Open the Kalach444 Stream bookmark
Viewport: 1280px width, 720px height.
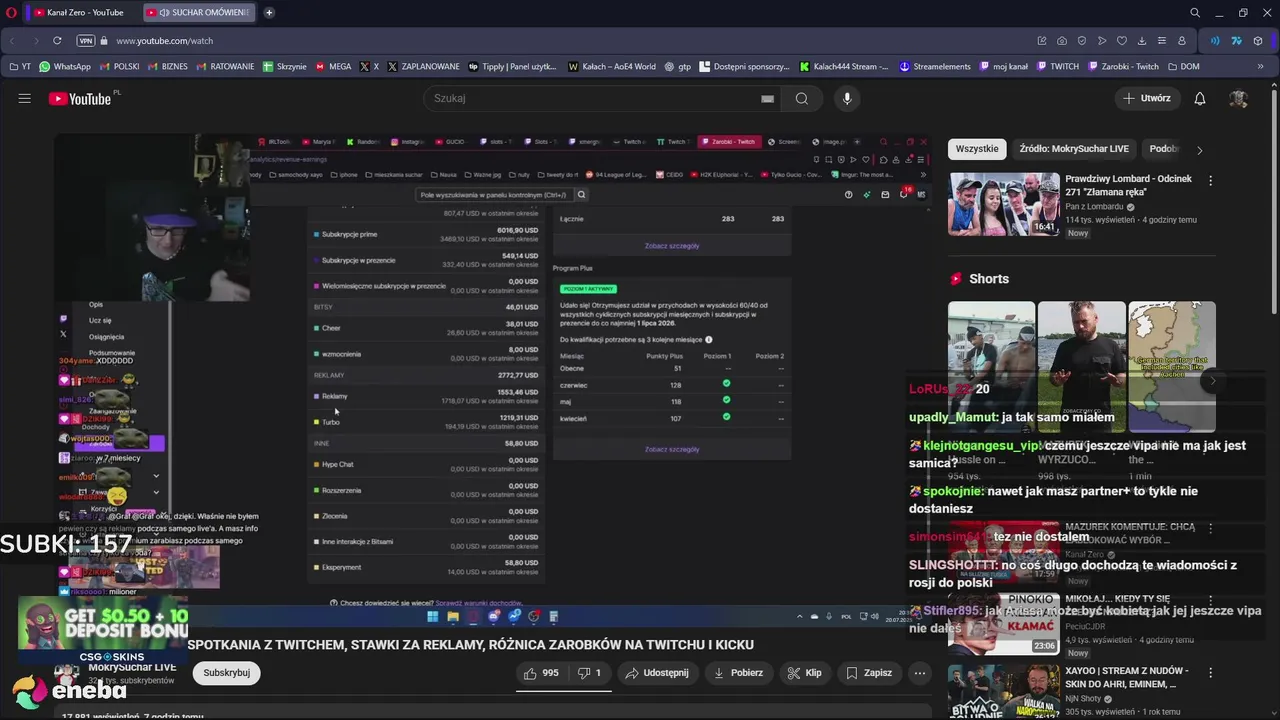pos(844,67)
